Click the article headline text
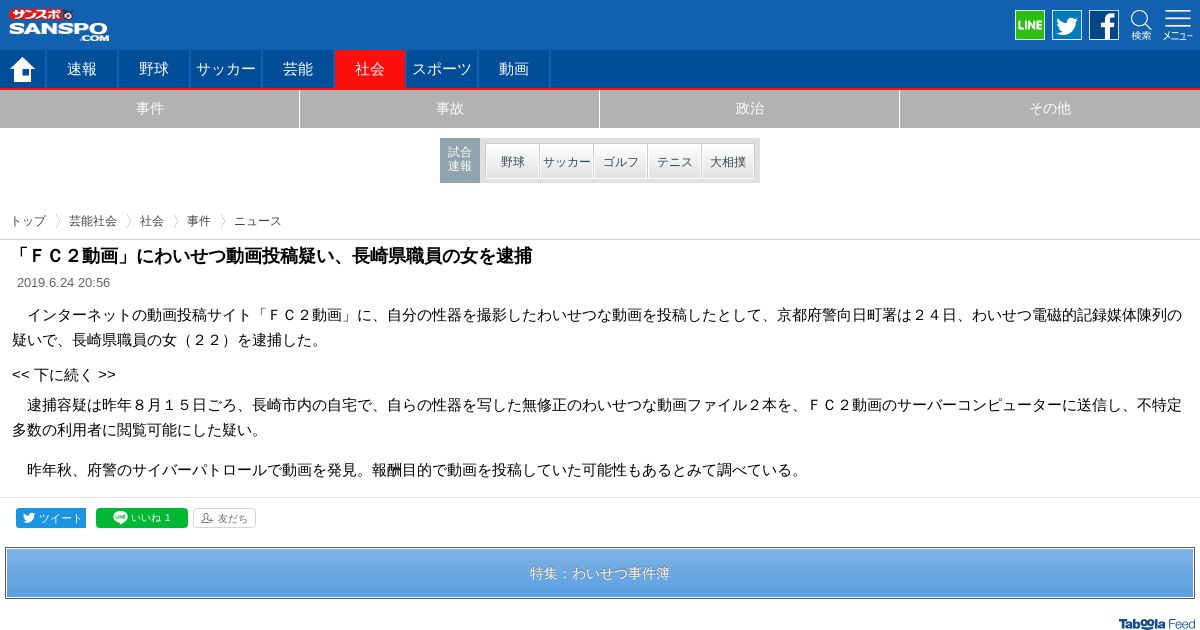1200x630 pixels. (272, 256)
